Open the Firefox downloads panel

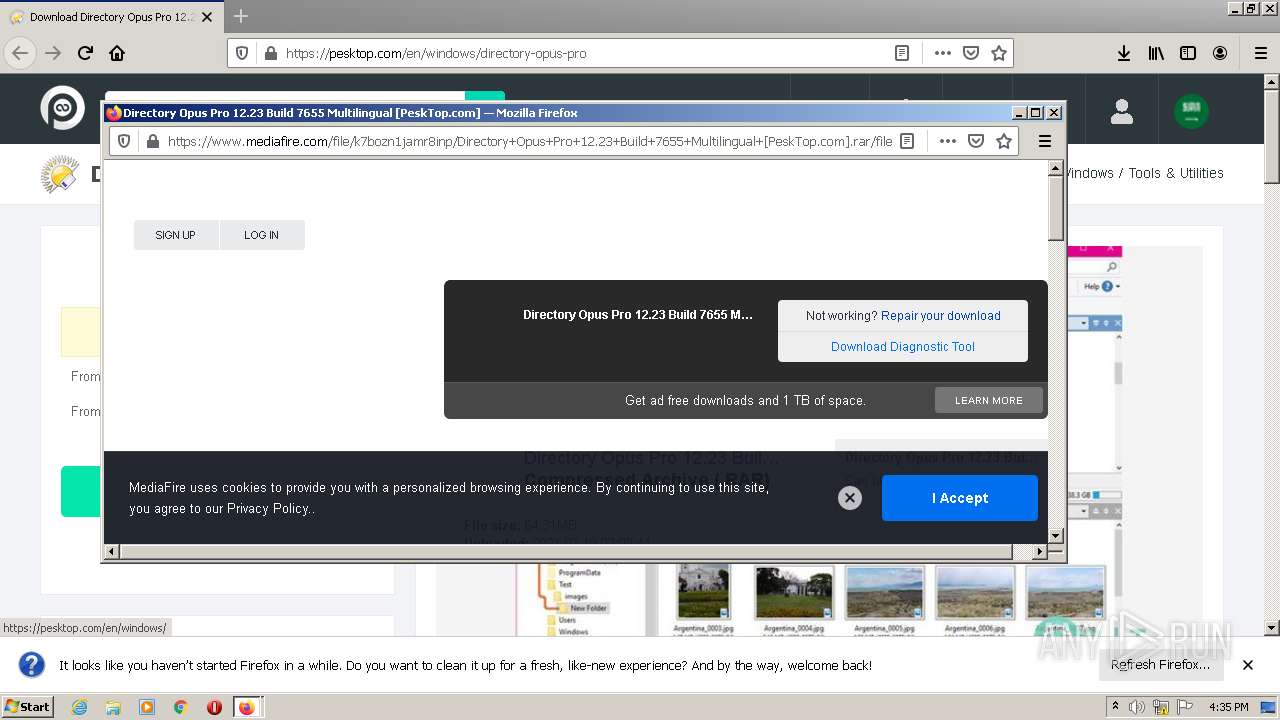pos(1124,53)
